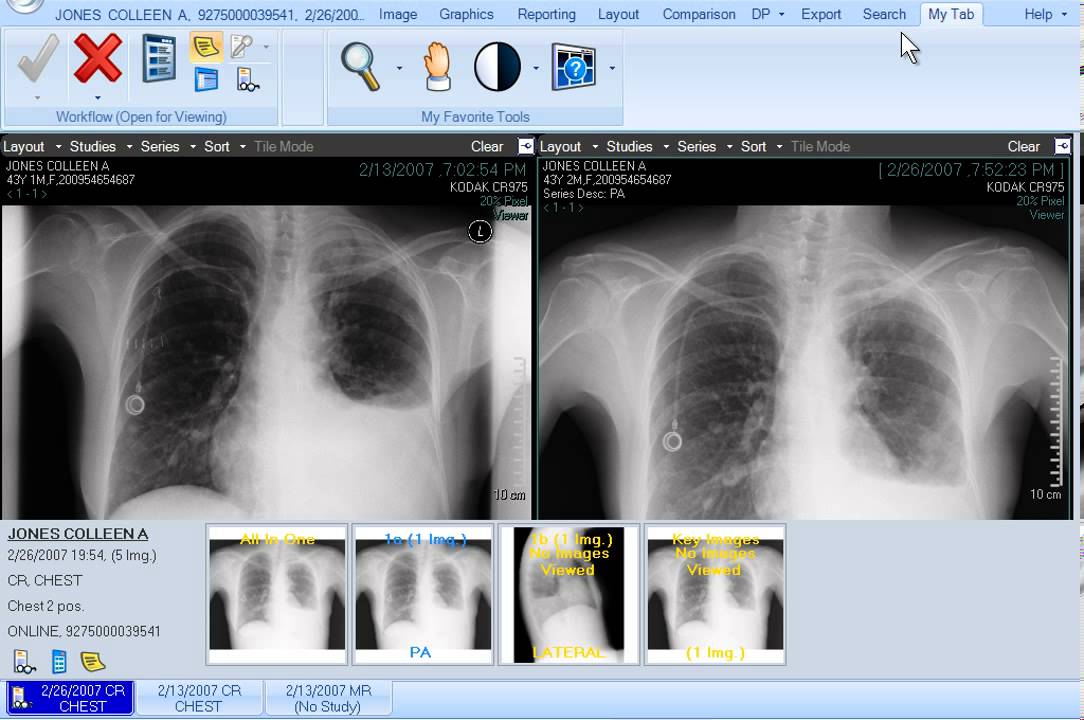Open dropdown arrow beside magnifying glass tool

pos(399,68)
